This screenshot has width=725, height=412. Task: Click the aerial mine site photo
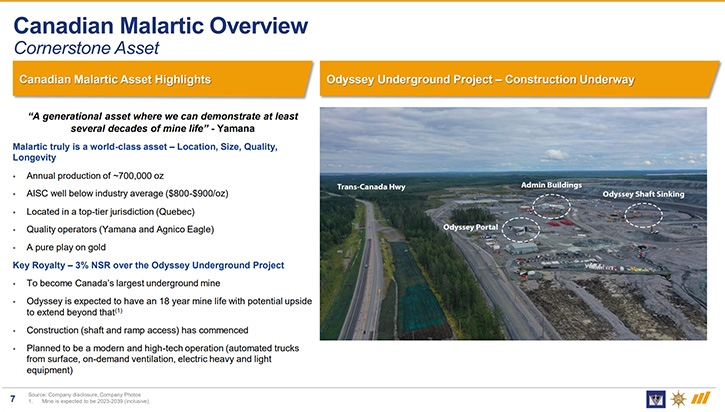[x=513, y=224]
